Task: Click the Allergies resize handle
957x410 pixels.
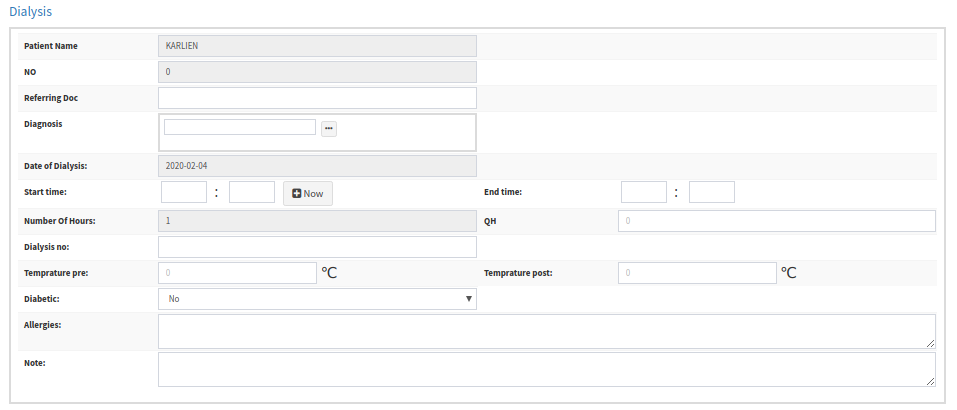Action: [x=930, y=344]
